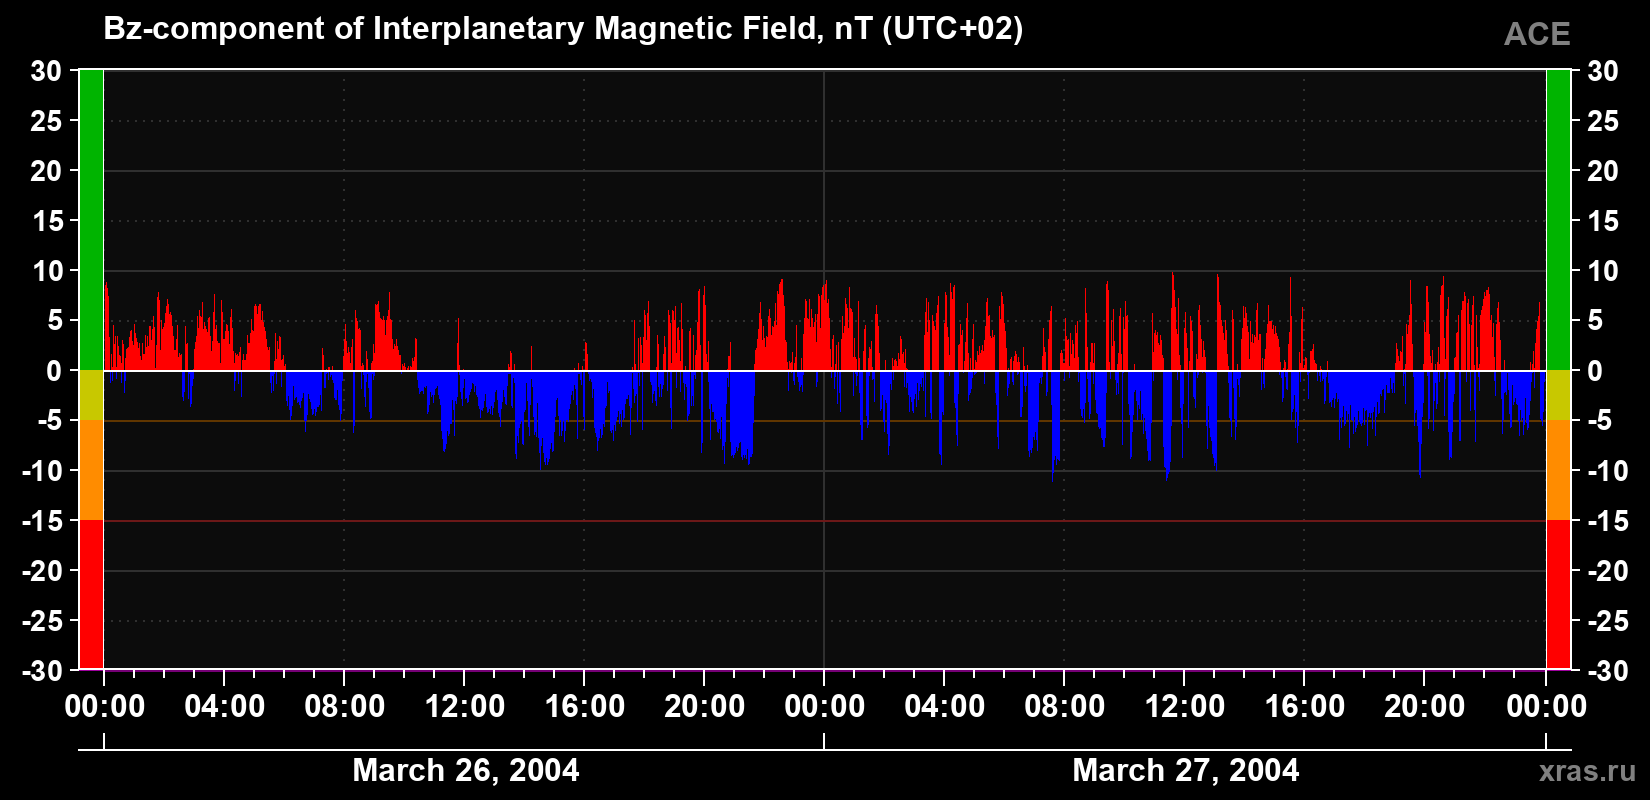Image resolution: width=1650 pixels, height=800 pixels.
Task: Click the final 00:00 label on the time axis
Action: point(1547,707)
